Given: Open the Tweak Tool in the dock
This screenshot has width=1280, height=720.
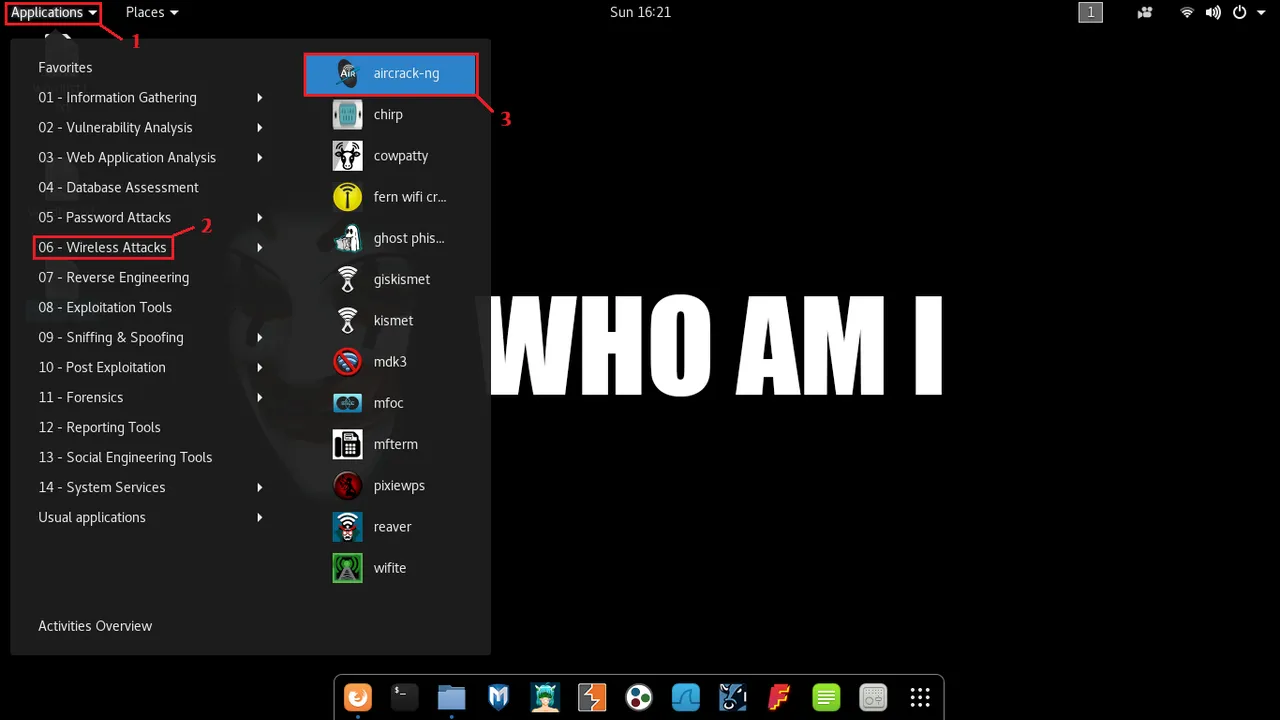Looking at the screenshot, I should tap(873, 696).
